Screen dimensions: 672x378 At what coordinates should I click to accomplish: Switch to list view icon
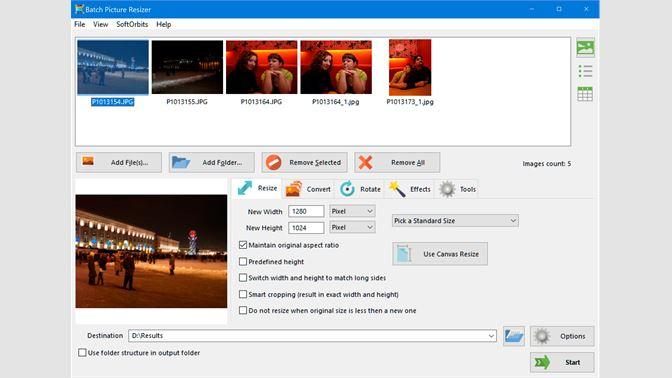(x=585, y=71)
